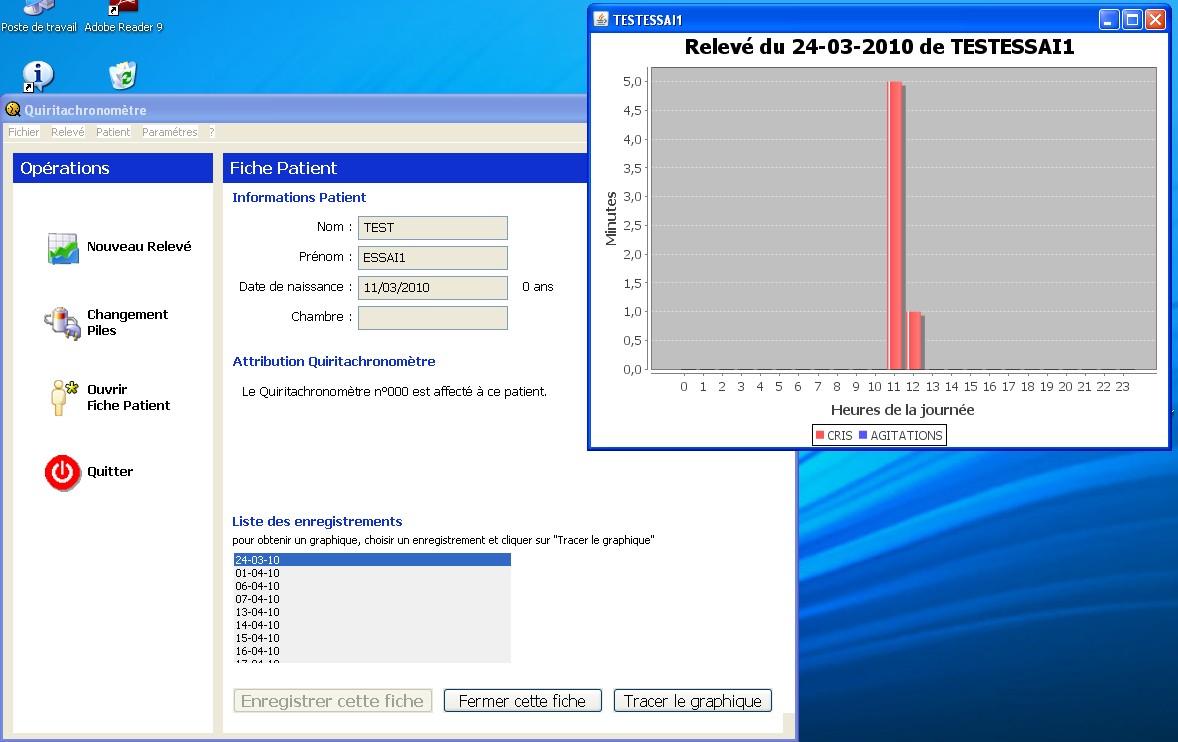Click the Fermer cette fiche button
This screenshot has height=742, width=1178.
(522, 701)
